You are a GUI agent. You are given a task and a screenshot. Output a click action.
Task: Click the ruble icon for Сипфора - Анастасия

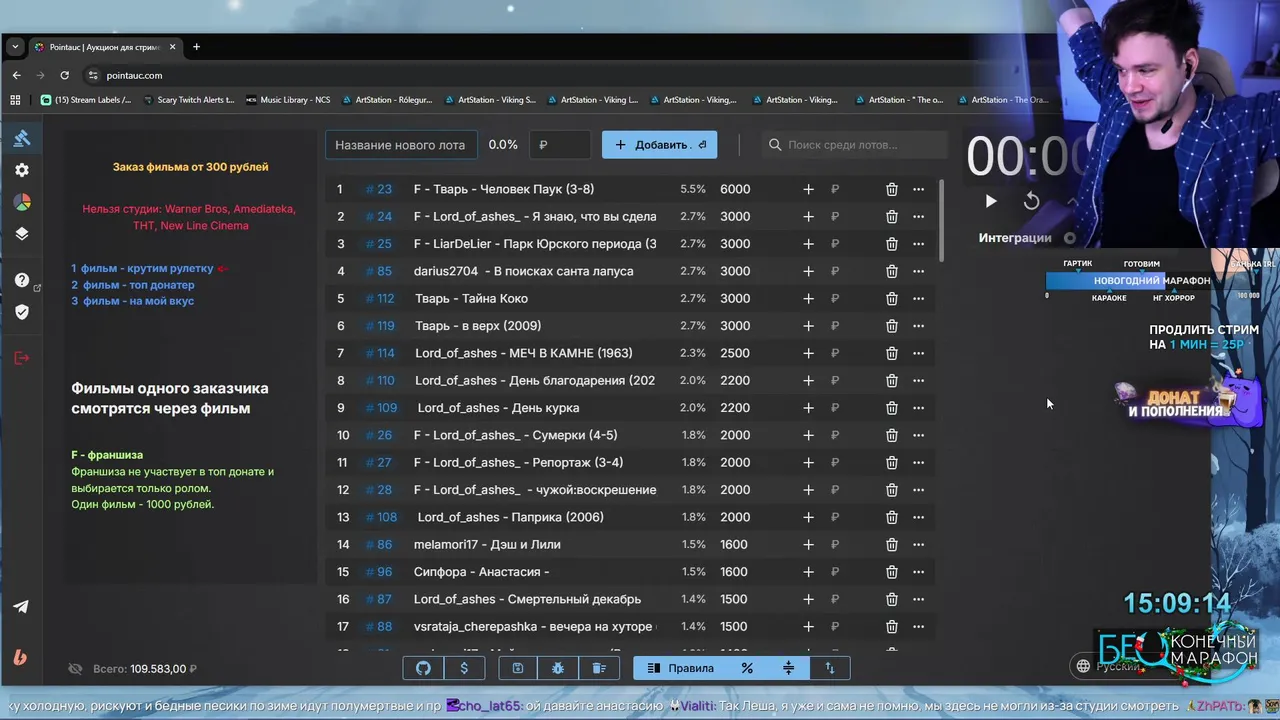(x=835, y=572)
